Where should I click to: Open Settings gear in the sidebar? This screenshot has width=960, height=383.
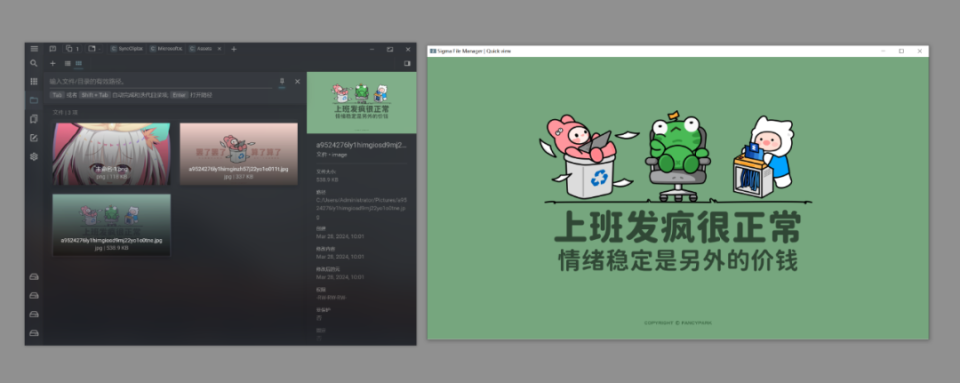(34, 157)
